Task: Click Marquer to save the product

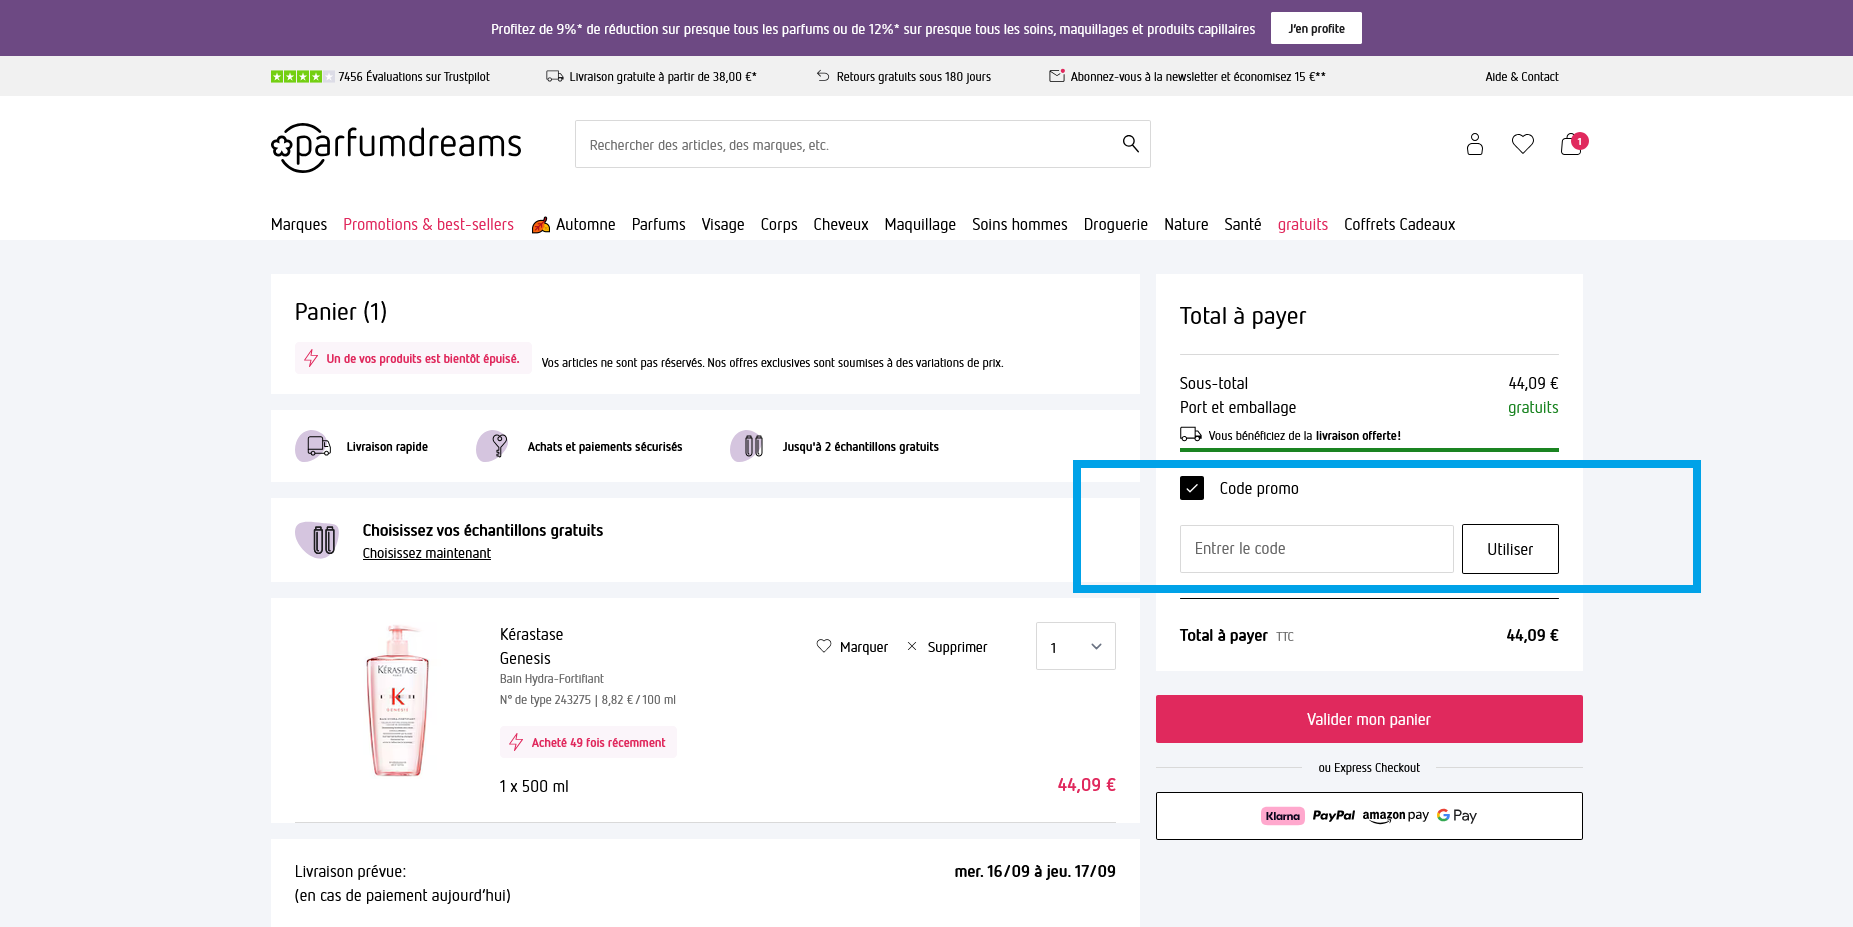Action: (x=864, y=647)
